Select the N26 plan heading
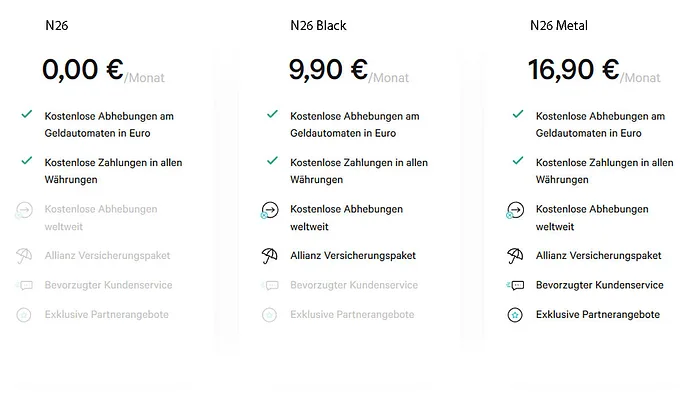This screenshot has height=394, width=700. (57, 25)
